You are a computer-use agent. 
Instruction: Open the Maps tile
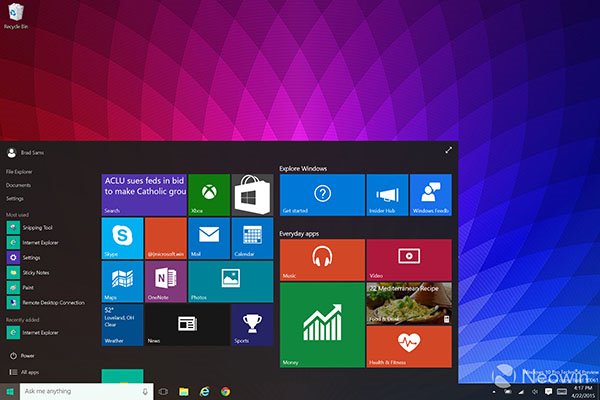[x=122, y=282]
